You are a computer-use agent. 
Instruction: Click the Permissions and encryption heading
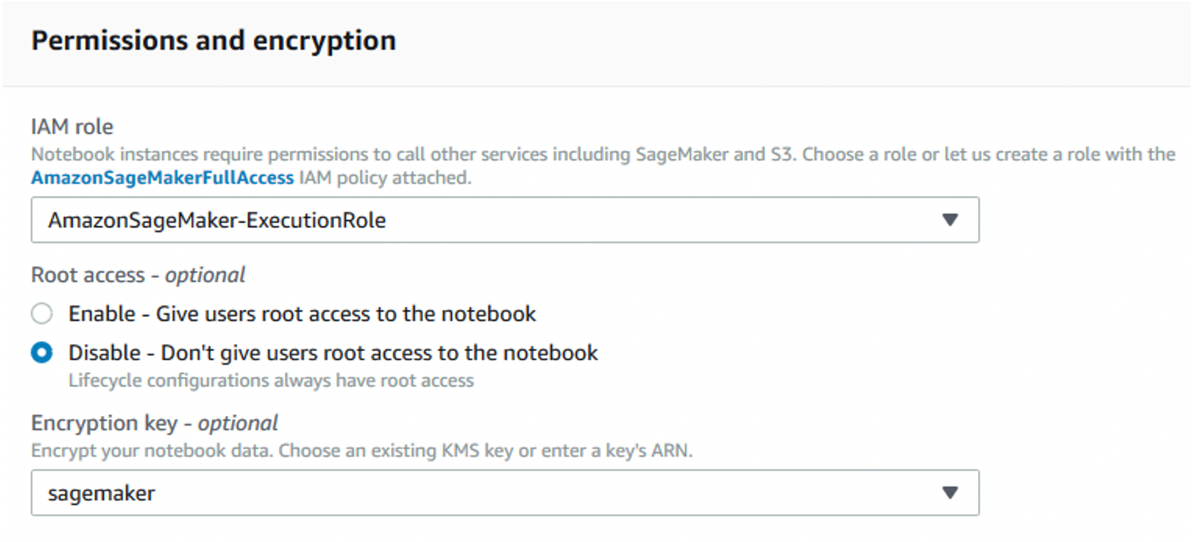[x=213, y=40]
